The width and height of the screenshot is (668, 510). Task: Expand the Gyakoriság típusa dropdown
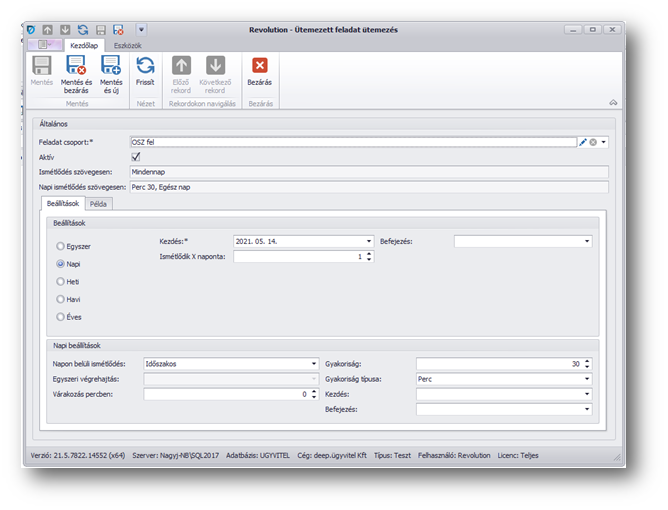[x=587, y=379]
